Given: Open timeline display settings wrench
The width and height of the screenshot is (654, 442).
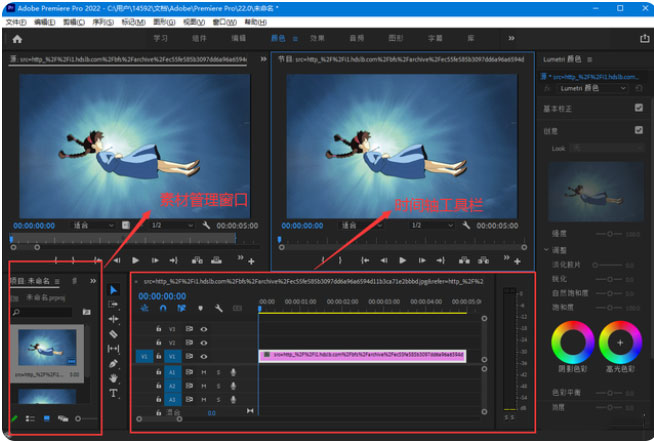Looking at the screenshot, I should pyautogui.click(x=219, y=308).
